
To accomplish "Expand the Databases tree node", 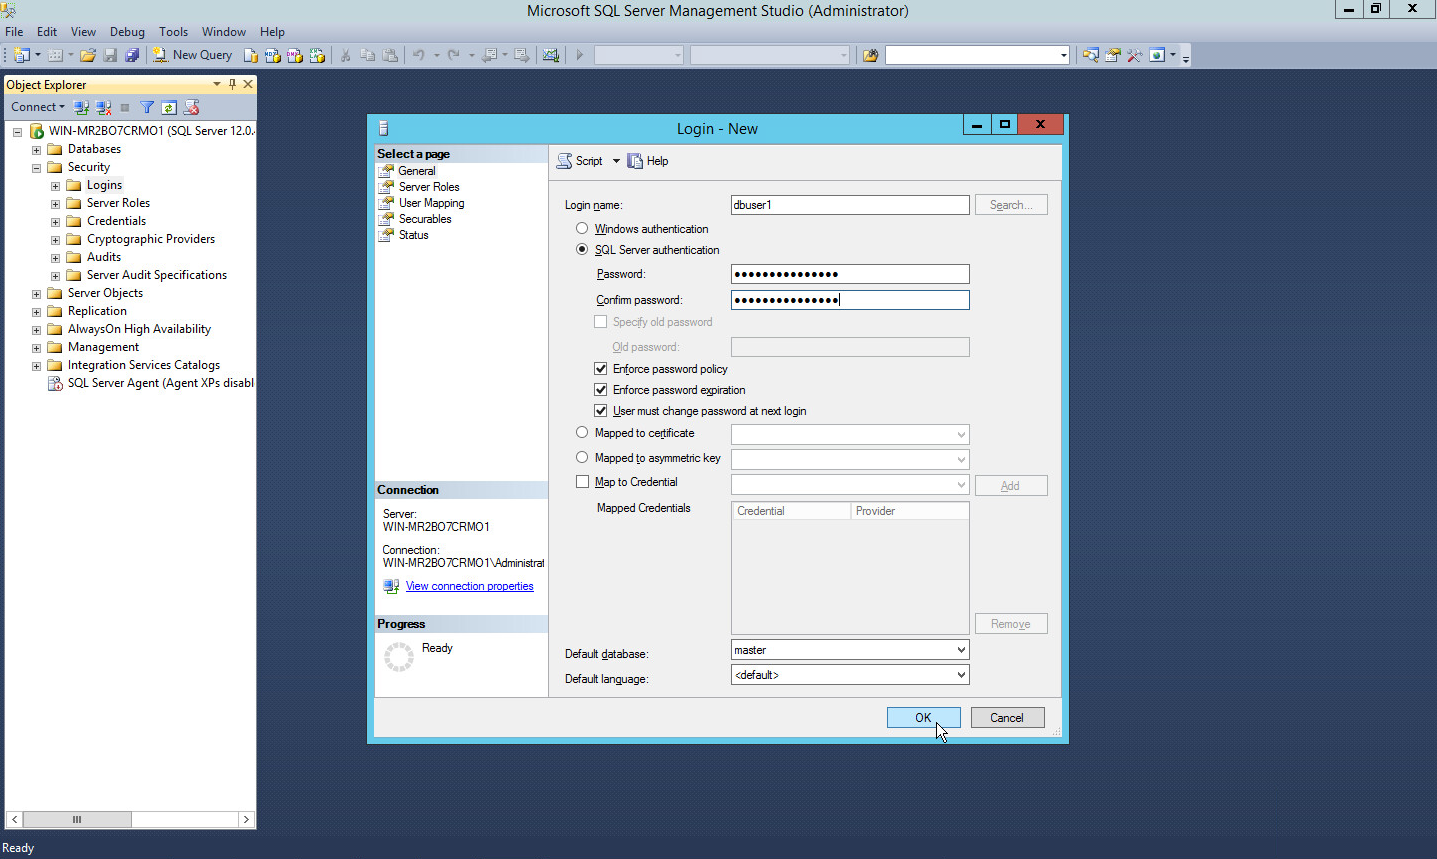I will (x=36, y=150).
